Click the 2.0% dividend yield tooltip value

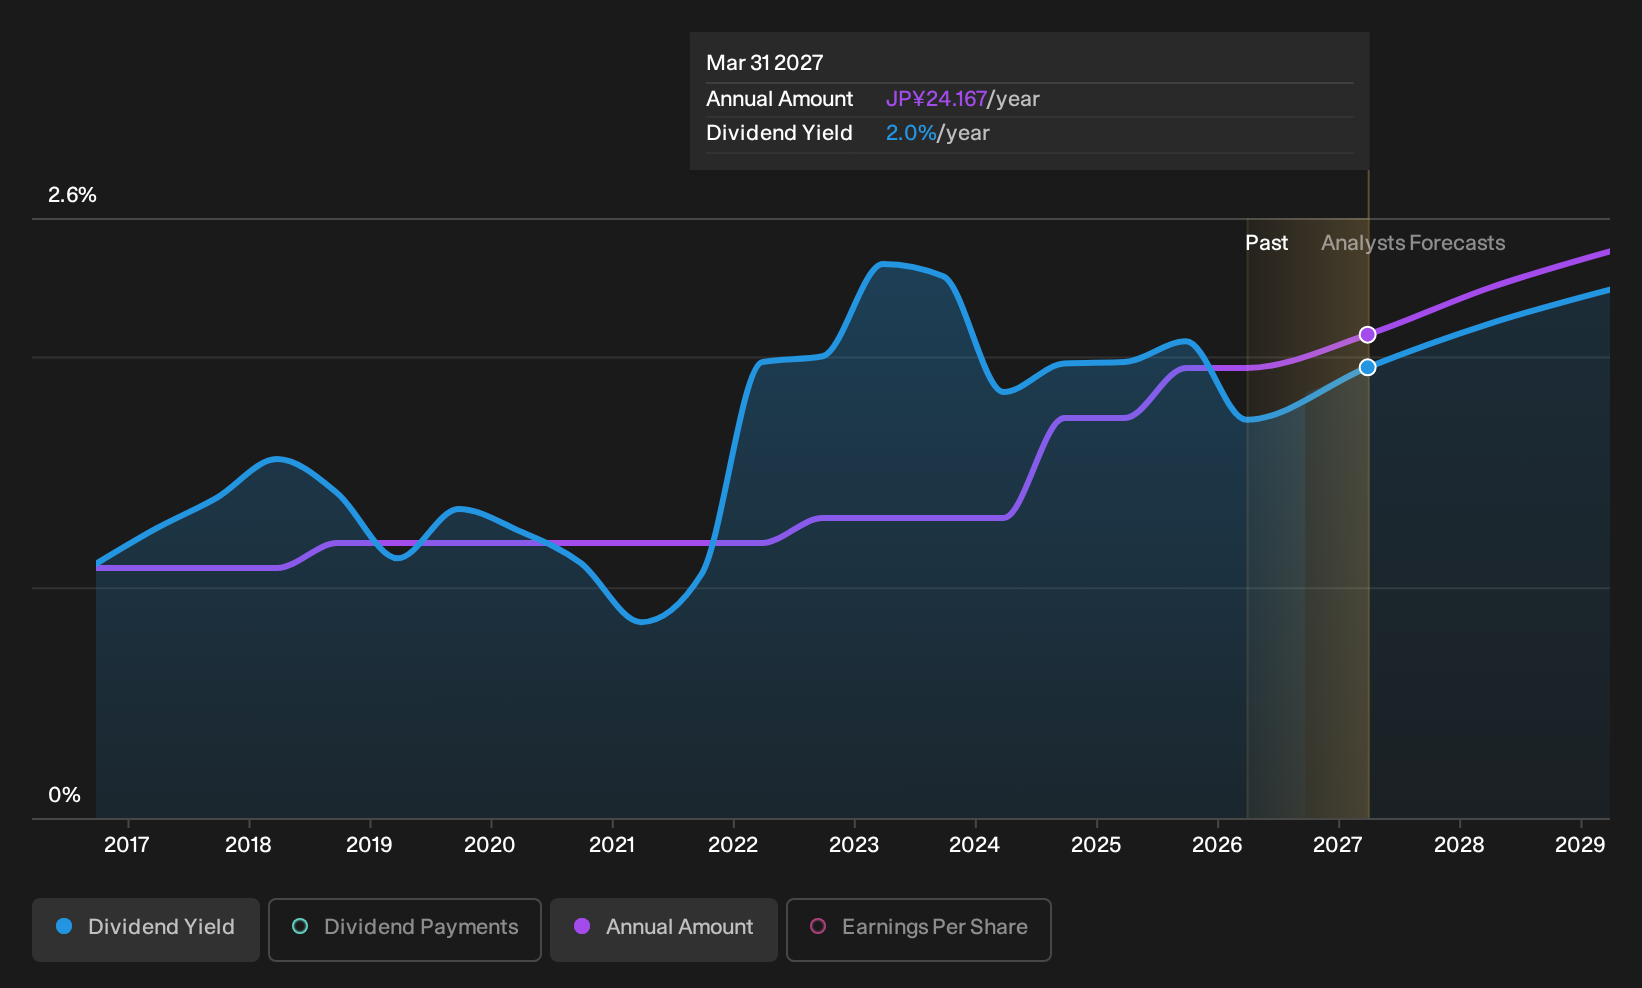(x=911, y=133)
